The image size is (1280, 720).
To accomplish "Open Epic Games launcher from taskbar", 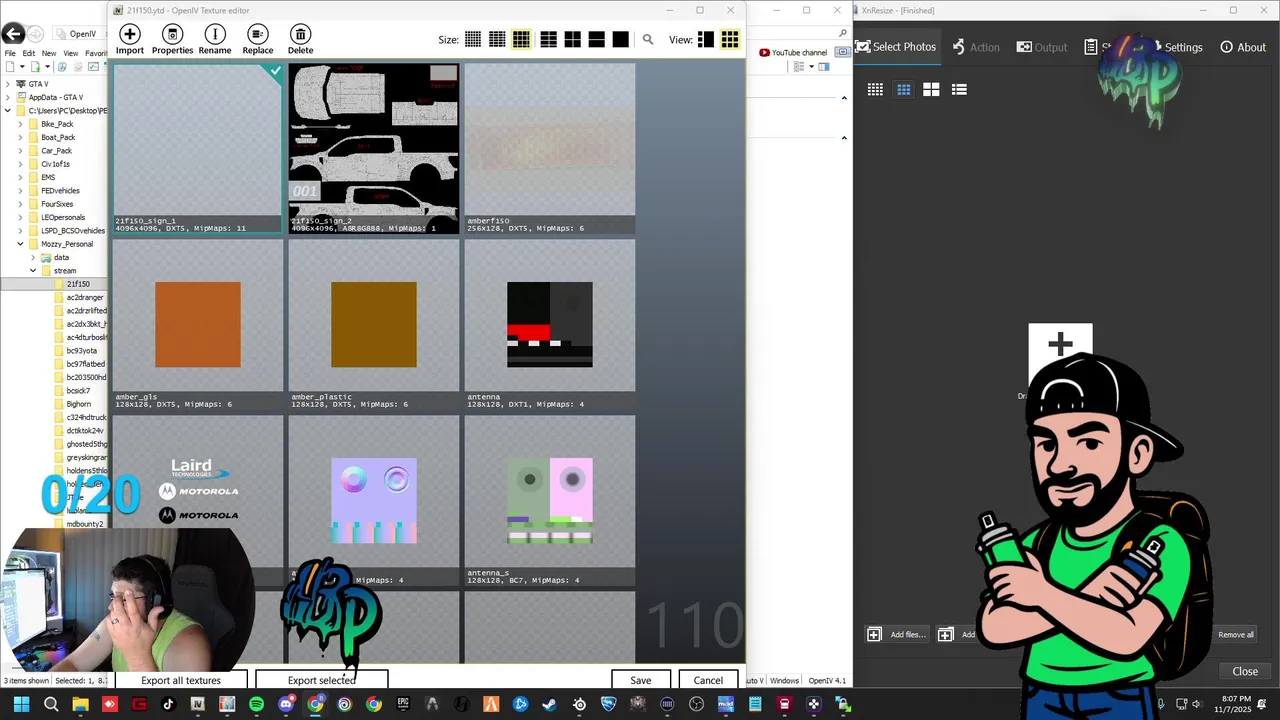I will pyautogui.click(x=403, y=705).
